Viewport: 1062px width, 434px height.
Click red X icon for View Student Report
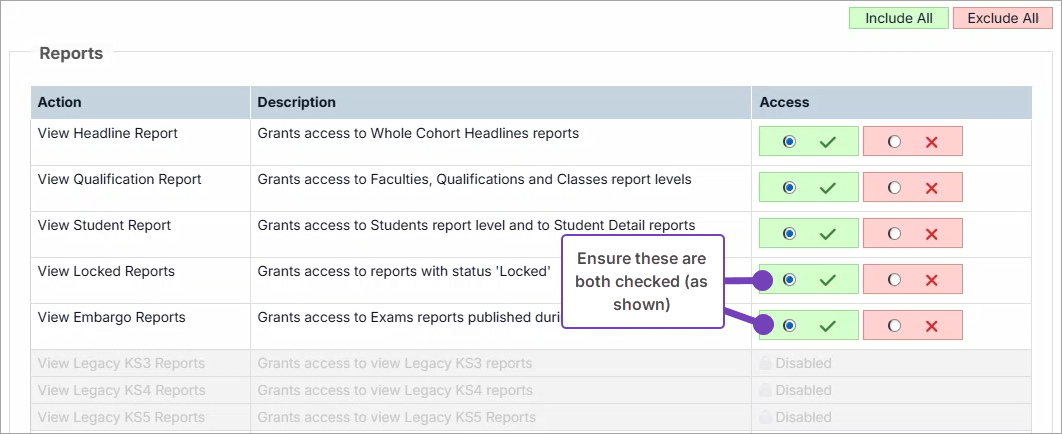point(932,234)
